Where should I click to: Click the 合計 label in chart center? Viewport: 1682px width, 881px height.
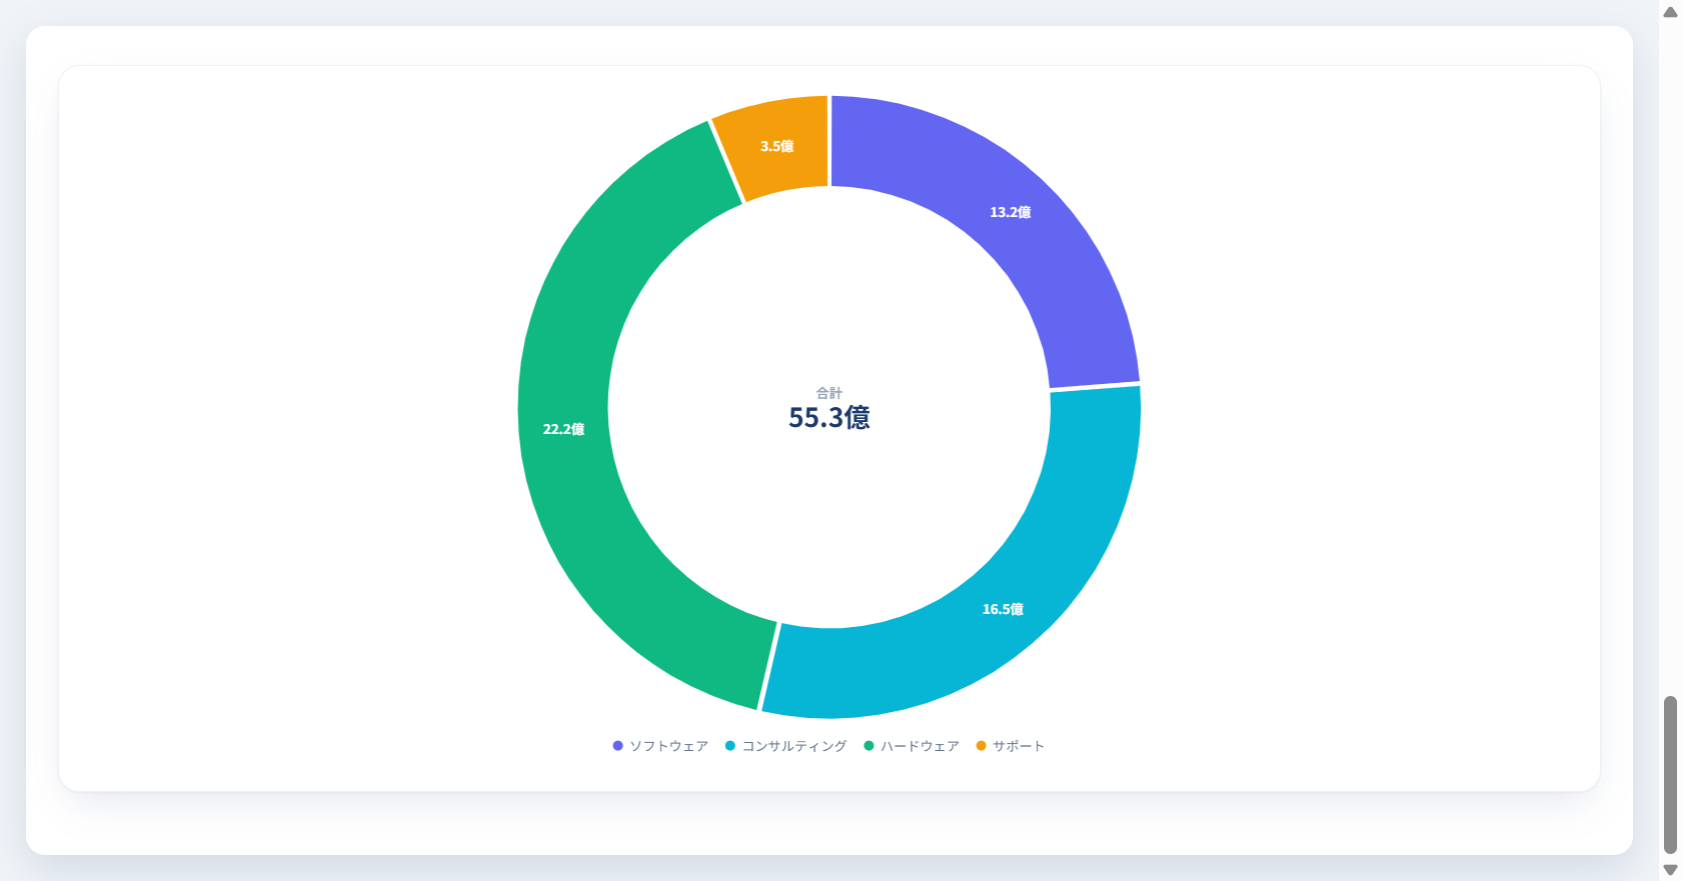tap(829, 393)
